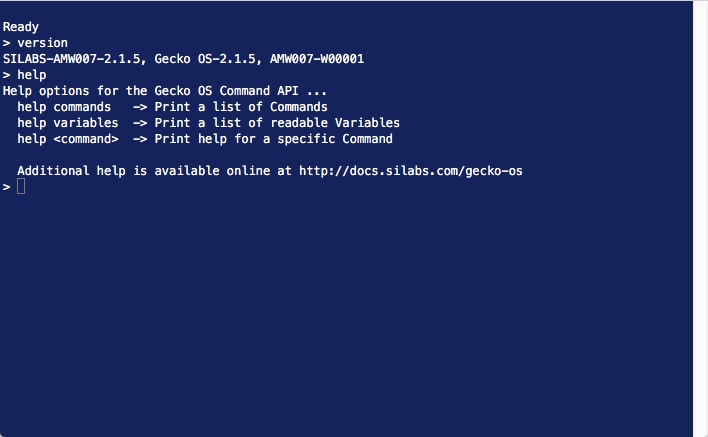This screenshot has height=437, width=708.
Task: Click the 'help <command>' option text
Action: coord(67,139)
